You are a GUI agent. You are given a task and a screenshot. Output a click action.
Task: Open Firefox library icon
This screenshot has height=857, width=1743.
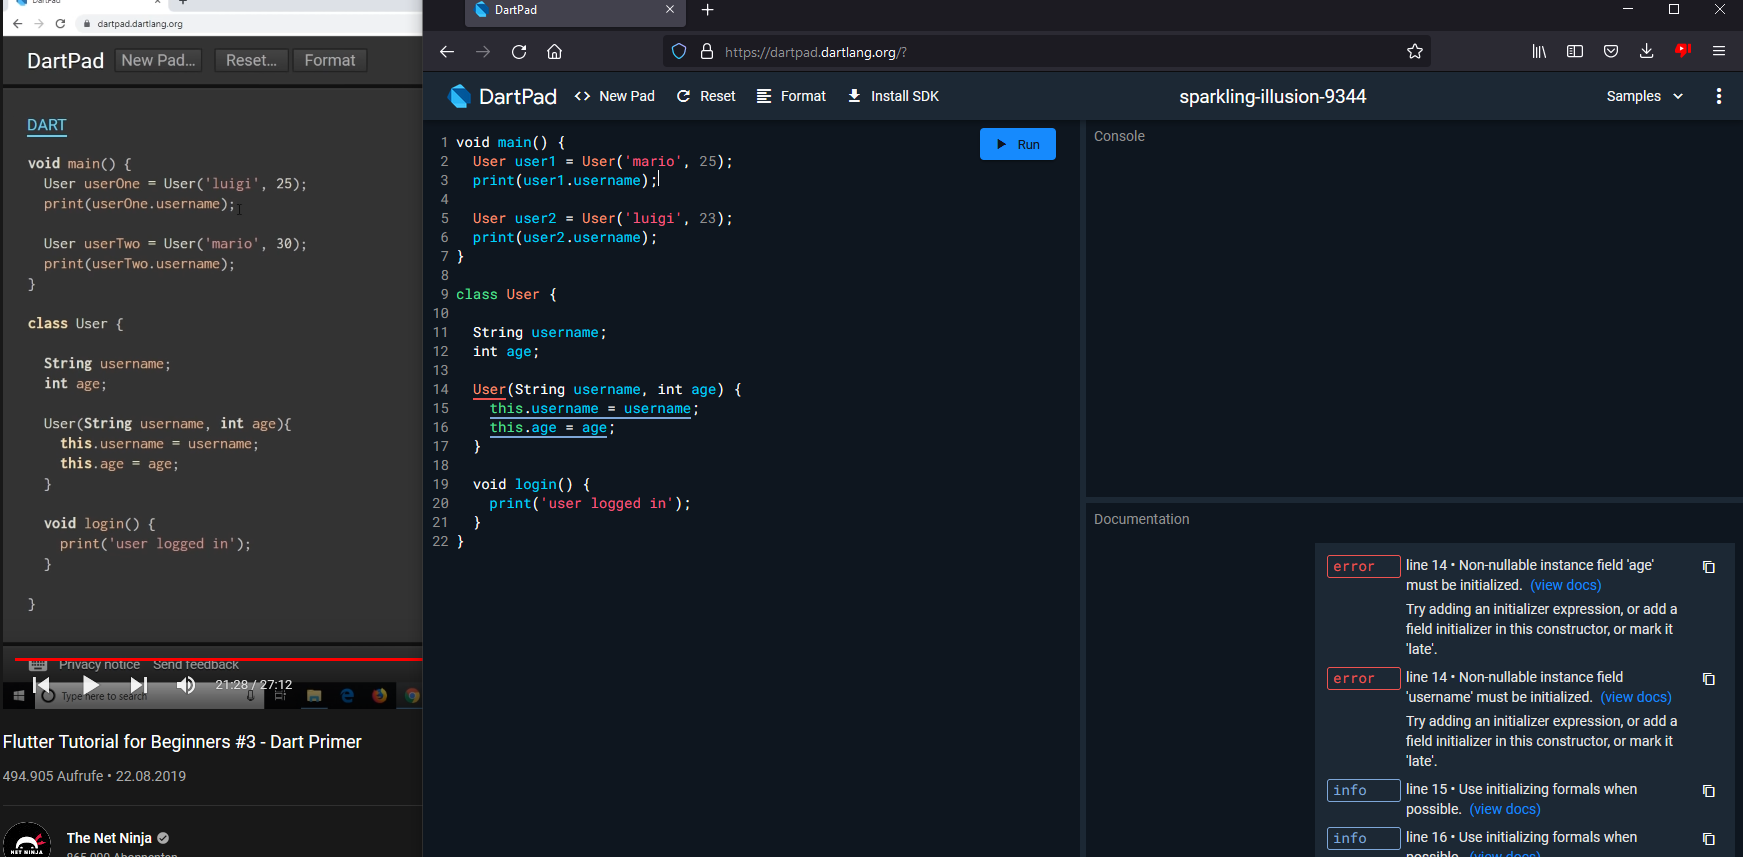tap(1539, 52)
